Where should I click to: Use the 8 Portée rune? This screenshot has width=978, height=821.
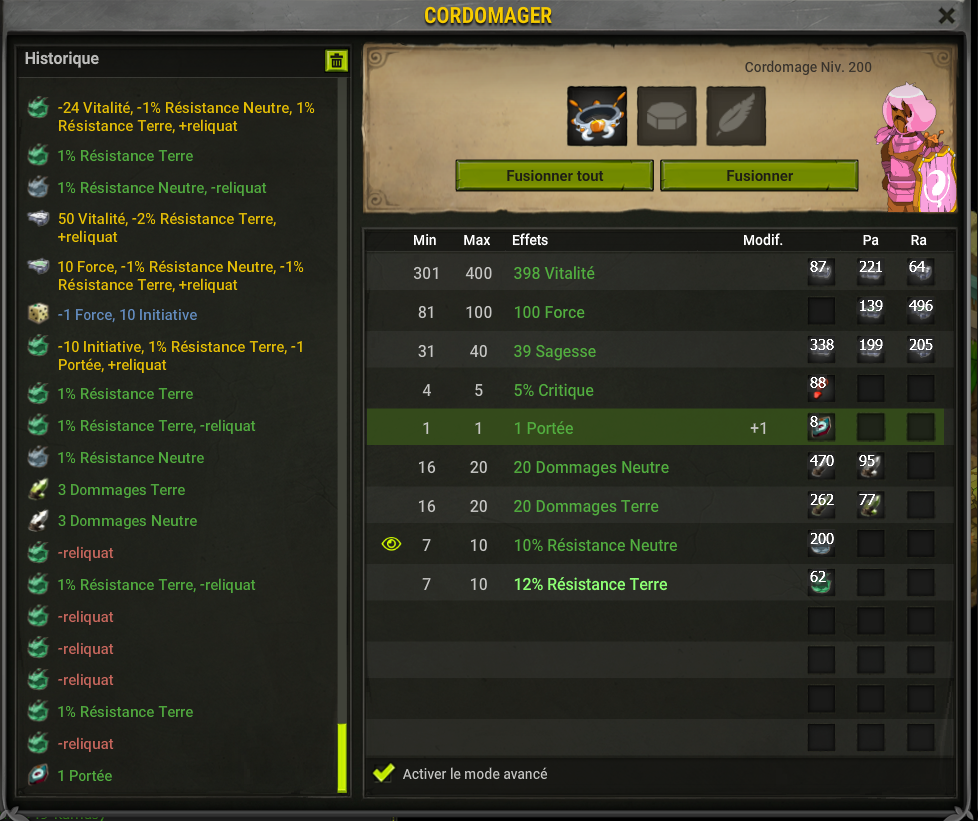pyautogui.click(x=821, y=427)
